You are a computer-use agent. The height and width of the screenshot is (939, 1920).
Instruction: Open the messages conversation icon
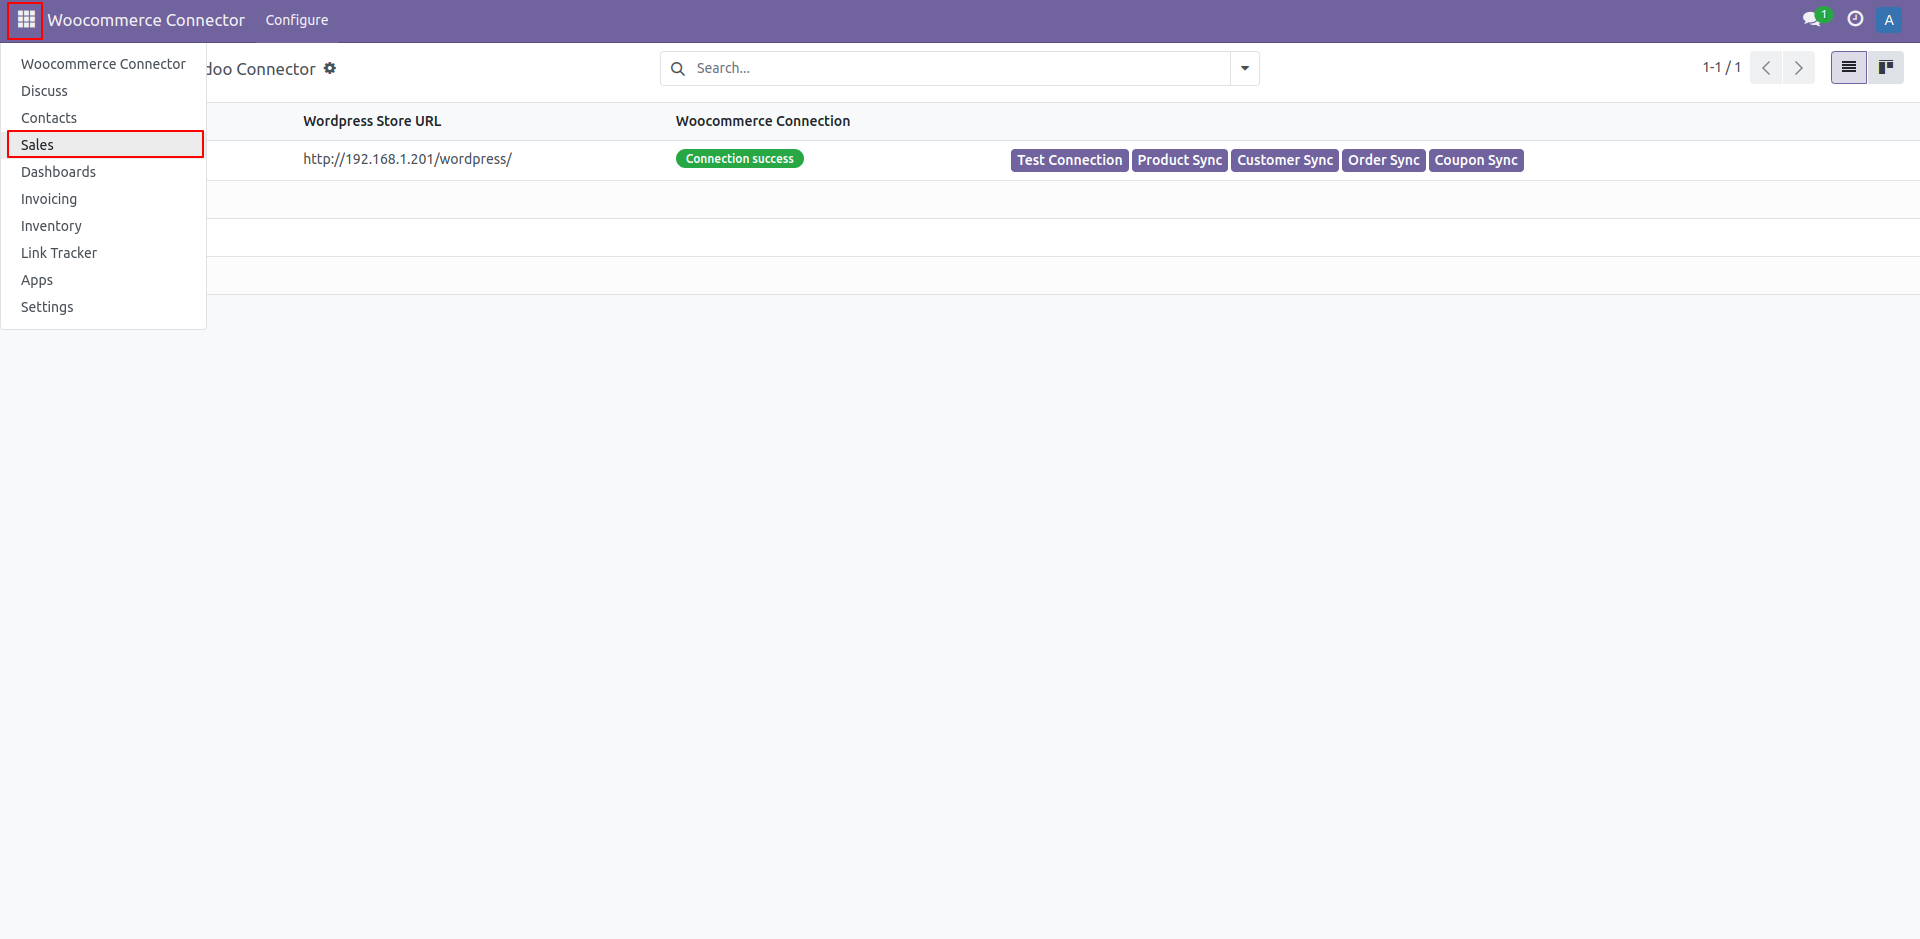(1811, 19)
